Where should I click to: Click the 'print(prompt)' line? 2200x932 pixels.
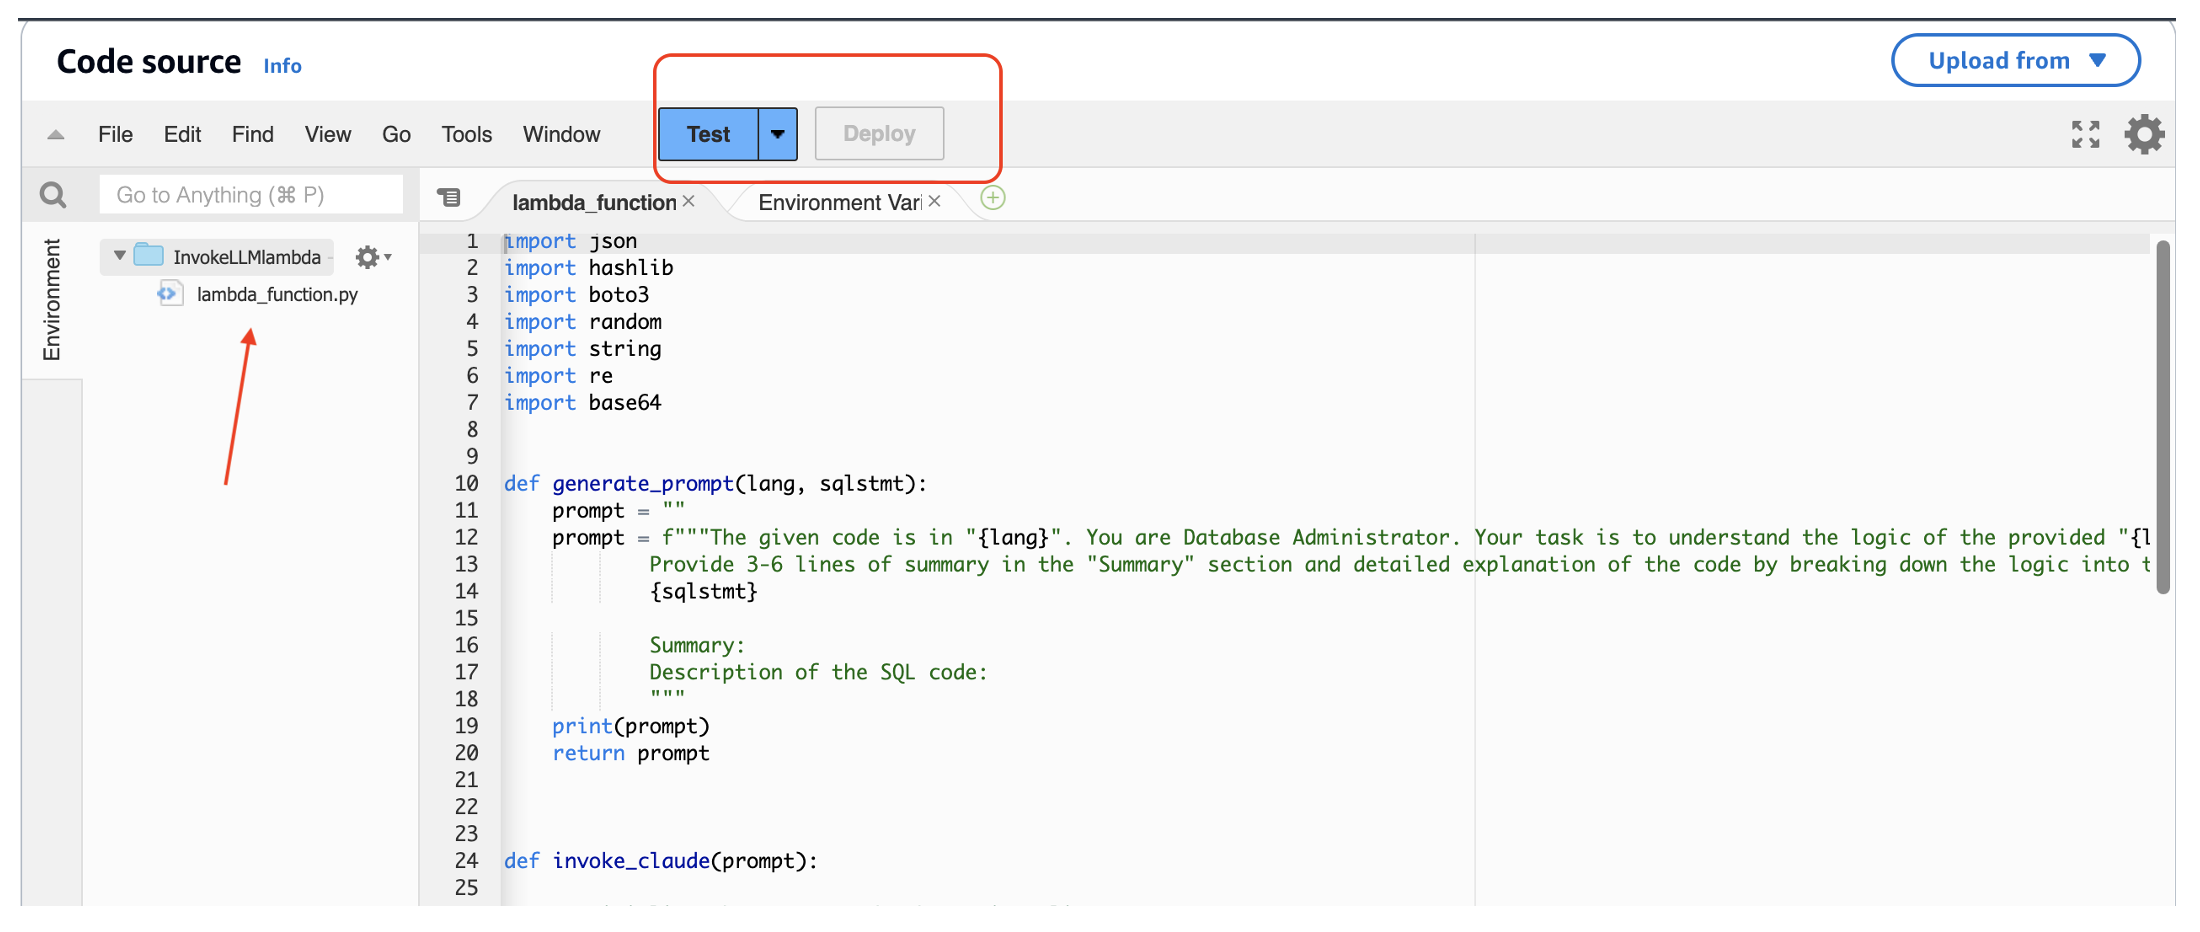[631, 726]
